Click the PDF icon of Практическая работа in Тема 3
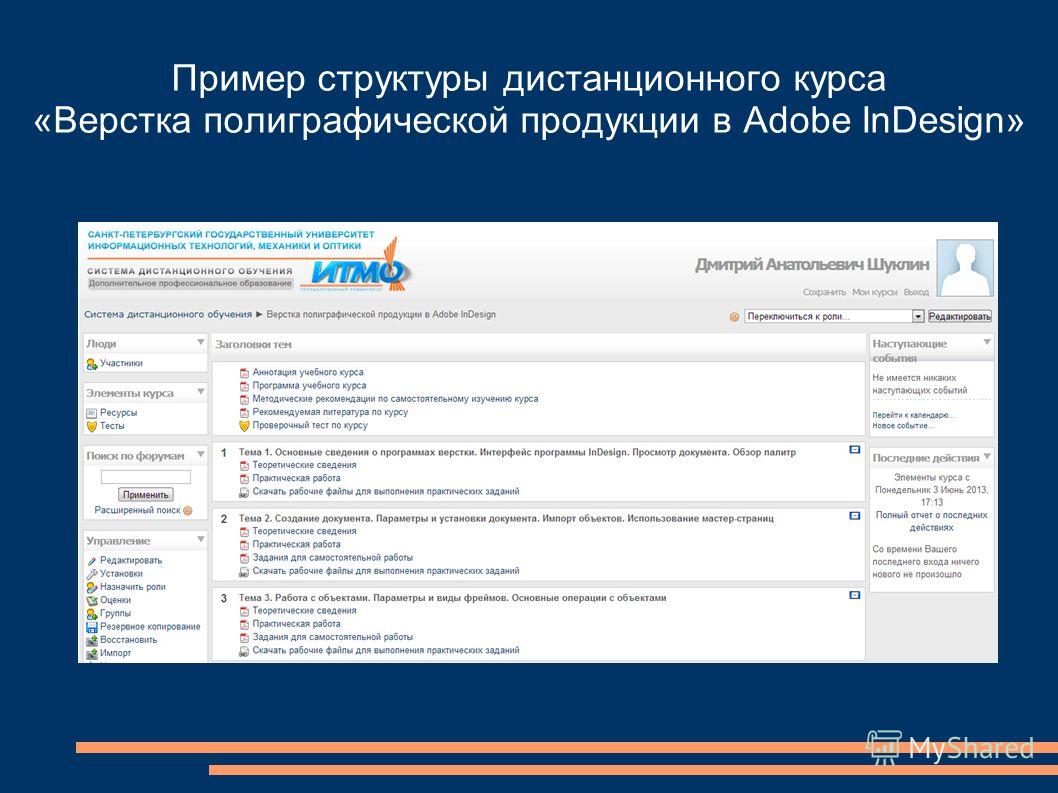1058x793 pixels. tap(244, 624)
